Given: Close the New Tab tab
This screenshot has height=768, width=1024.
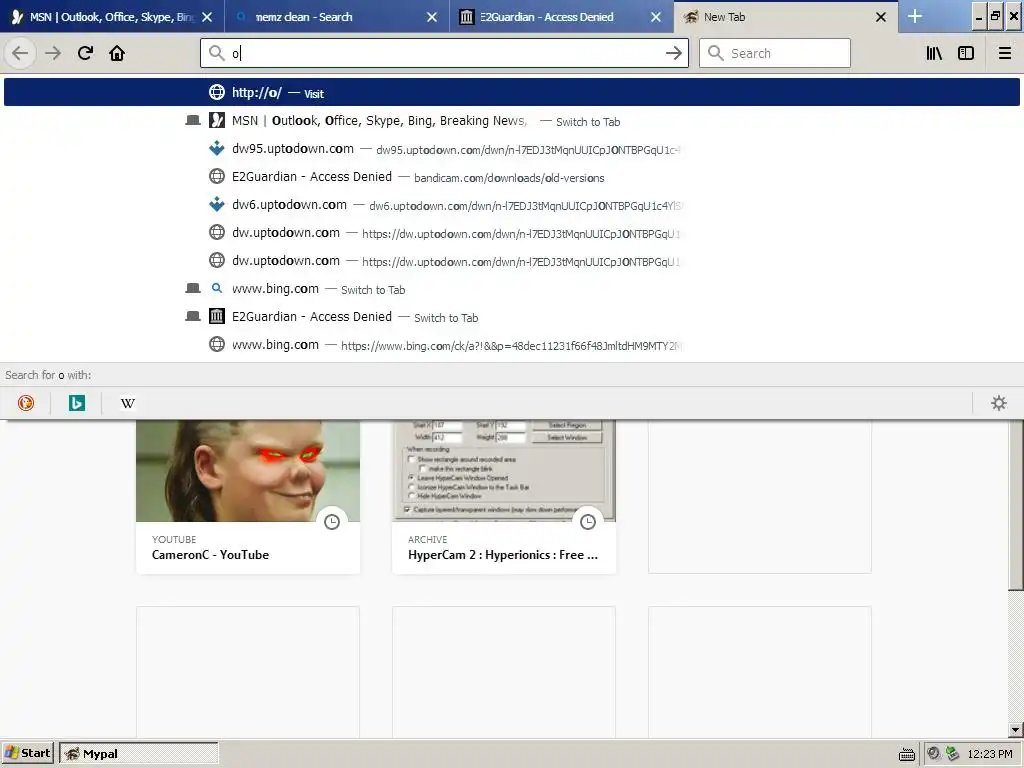Looking at the screenshot, I should tap(880, 17).
